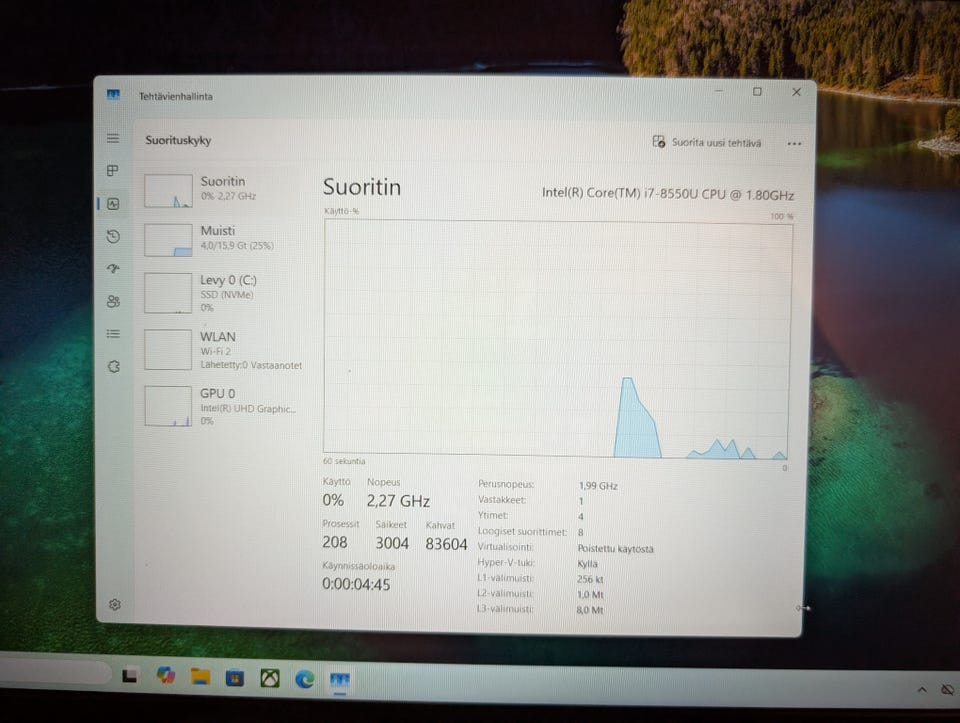Click the Suoritin mini graph thumbnail

[168, 191]
